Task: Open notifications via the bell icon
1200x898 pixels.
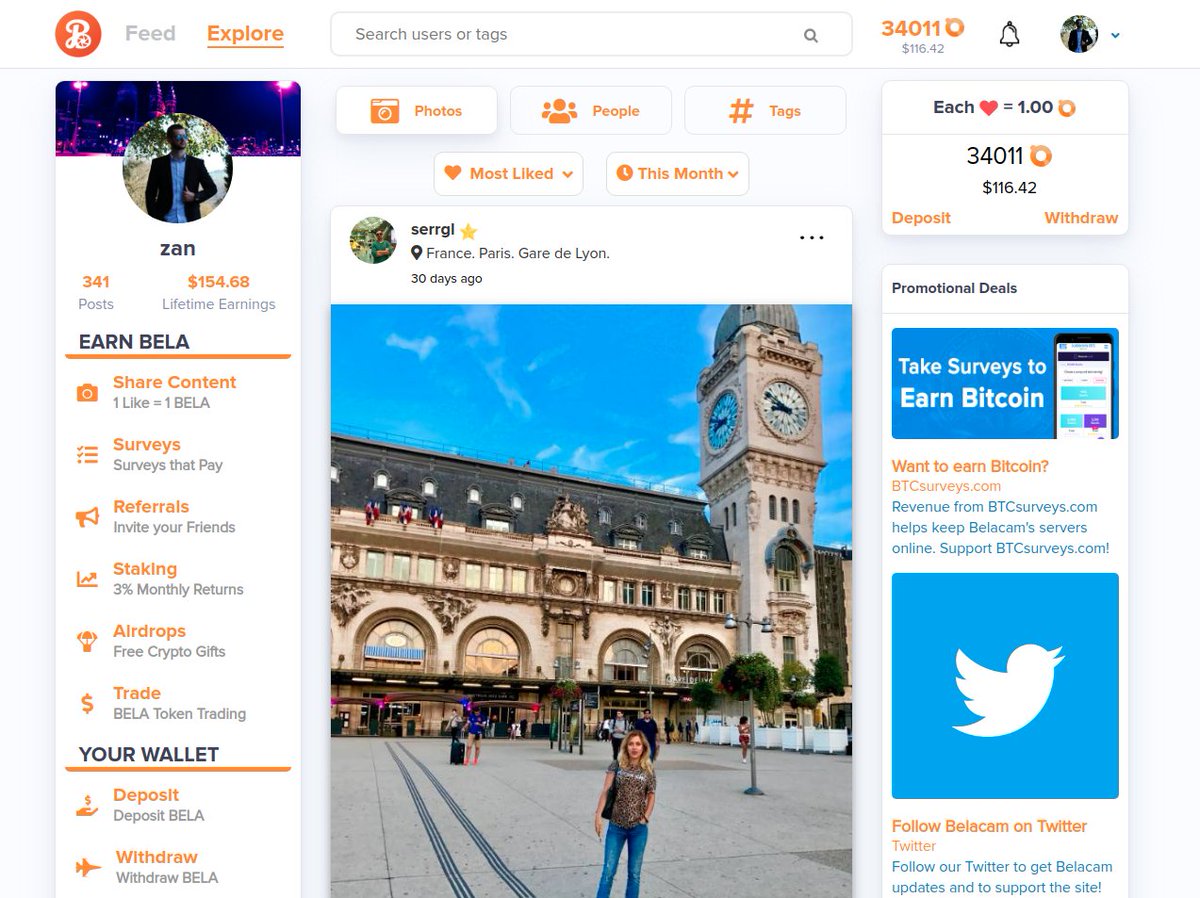Action: [x=1009, y=33]
